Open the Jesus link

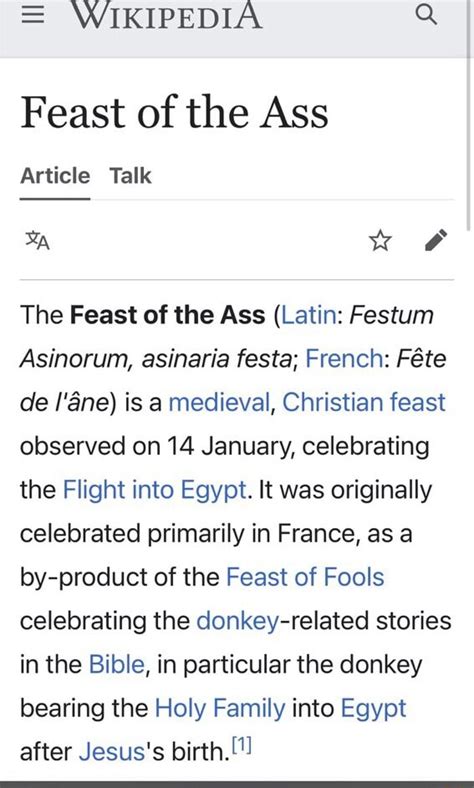pos(112,752)
